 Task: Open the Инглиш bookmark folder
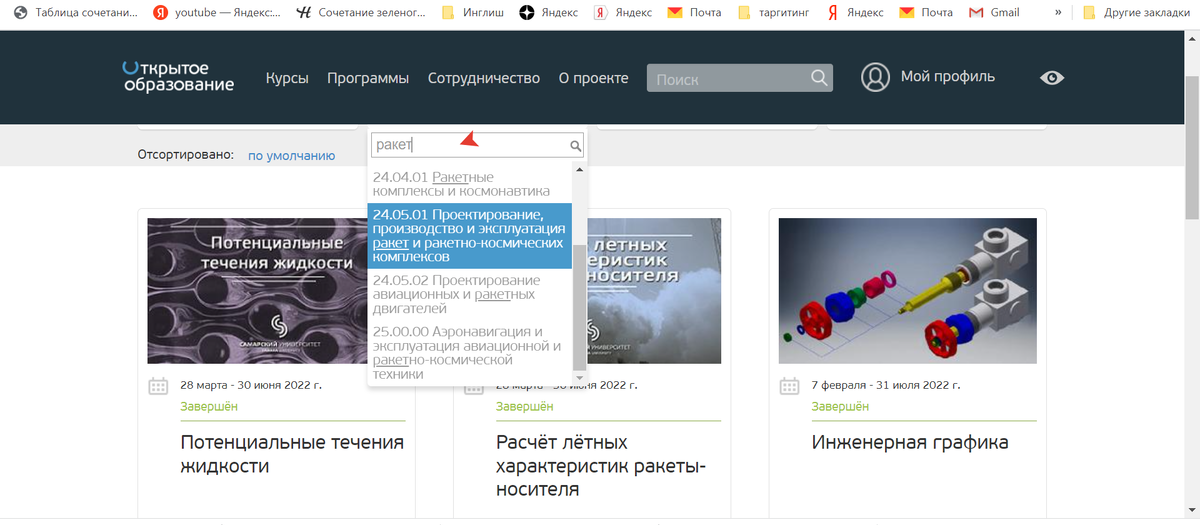coord(475,13)
